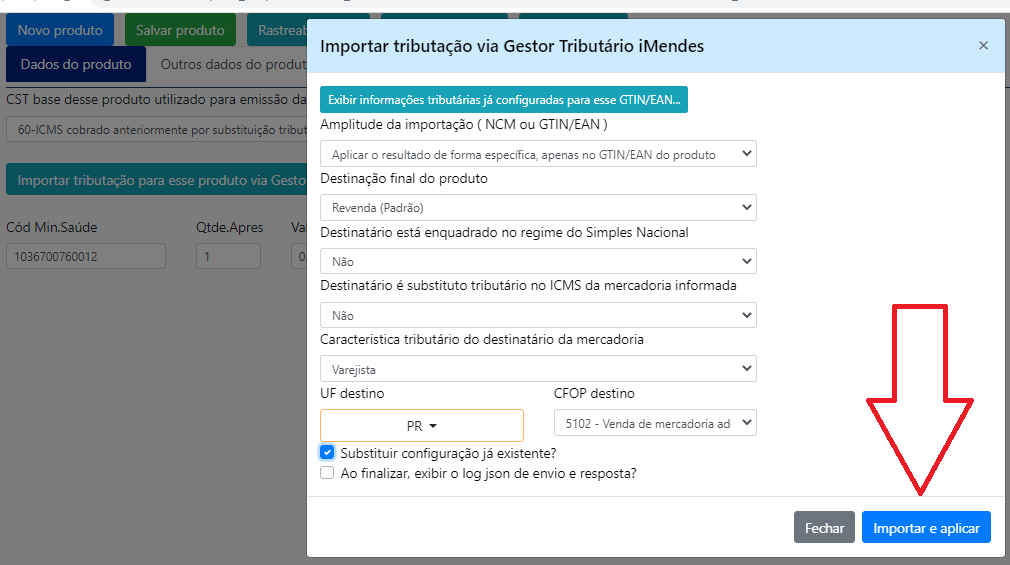Image resolution: width=1010 pixels, height=565 pixels.
Task: Click the Importar e aplicar button
Action: [x=926, y=528]
